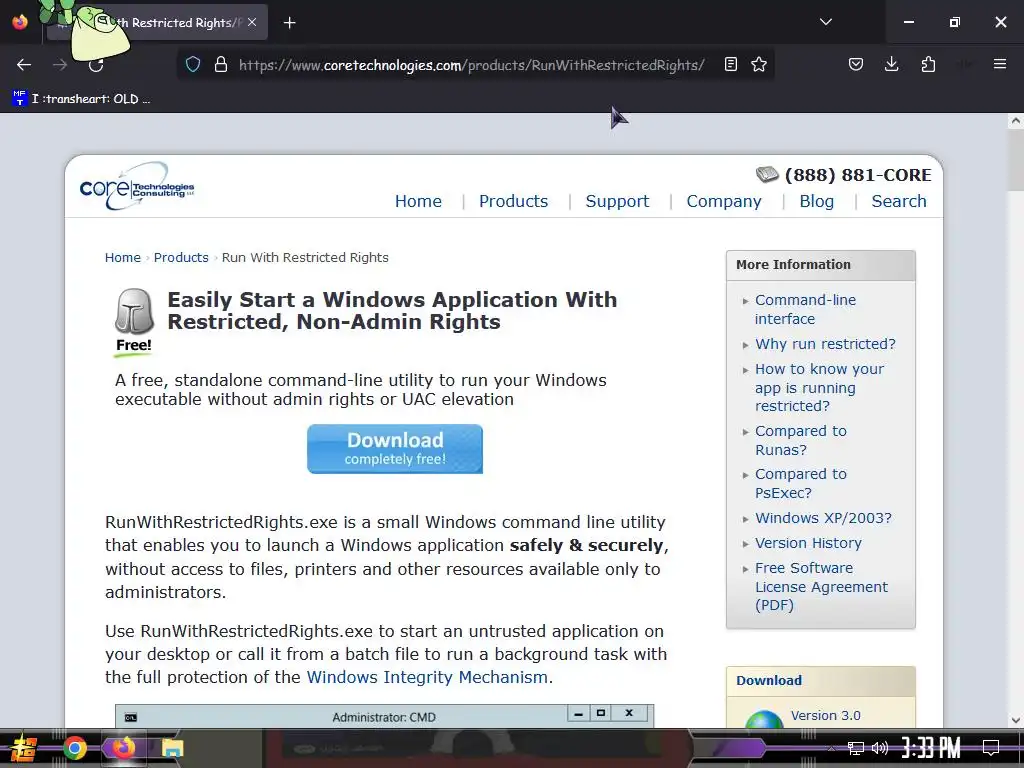Open the volume tray icon
The image size is (1024, 768).
(x=880, y=748)
